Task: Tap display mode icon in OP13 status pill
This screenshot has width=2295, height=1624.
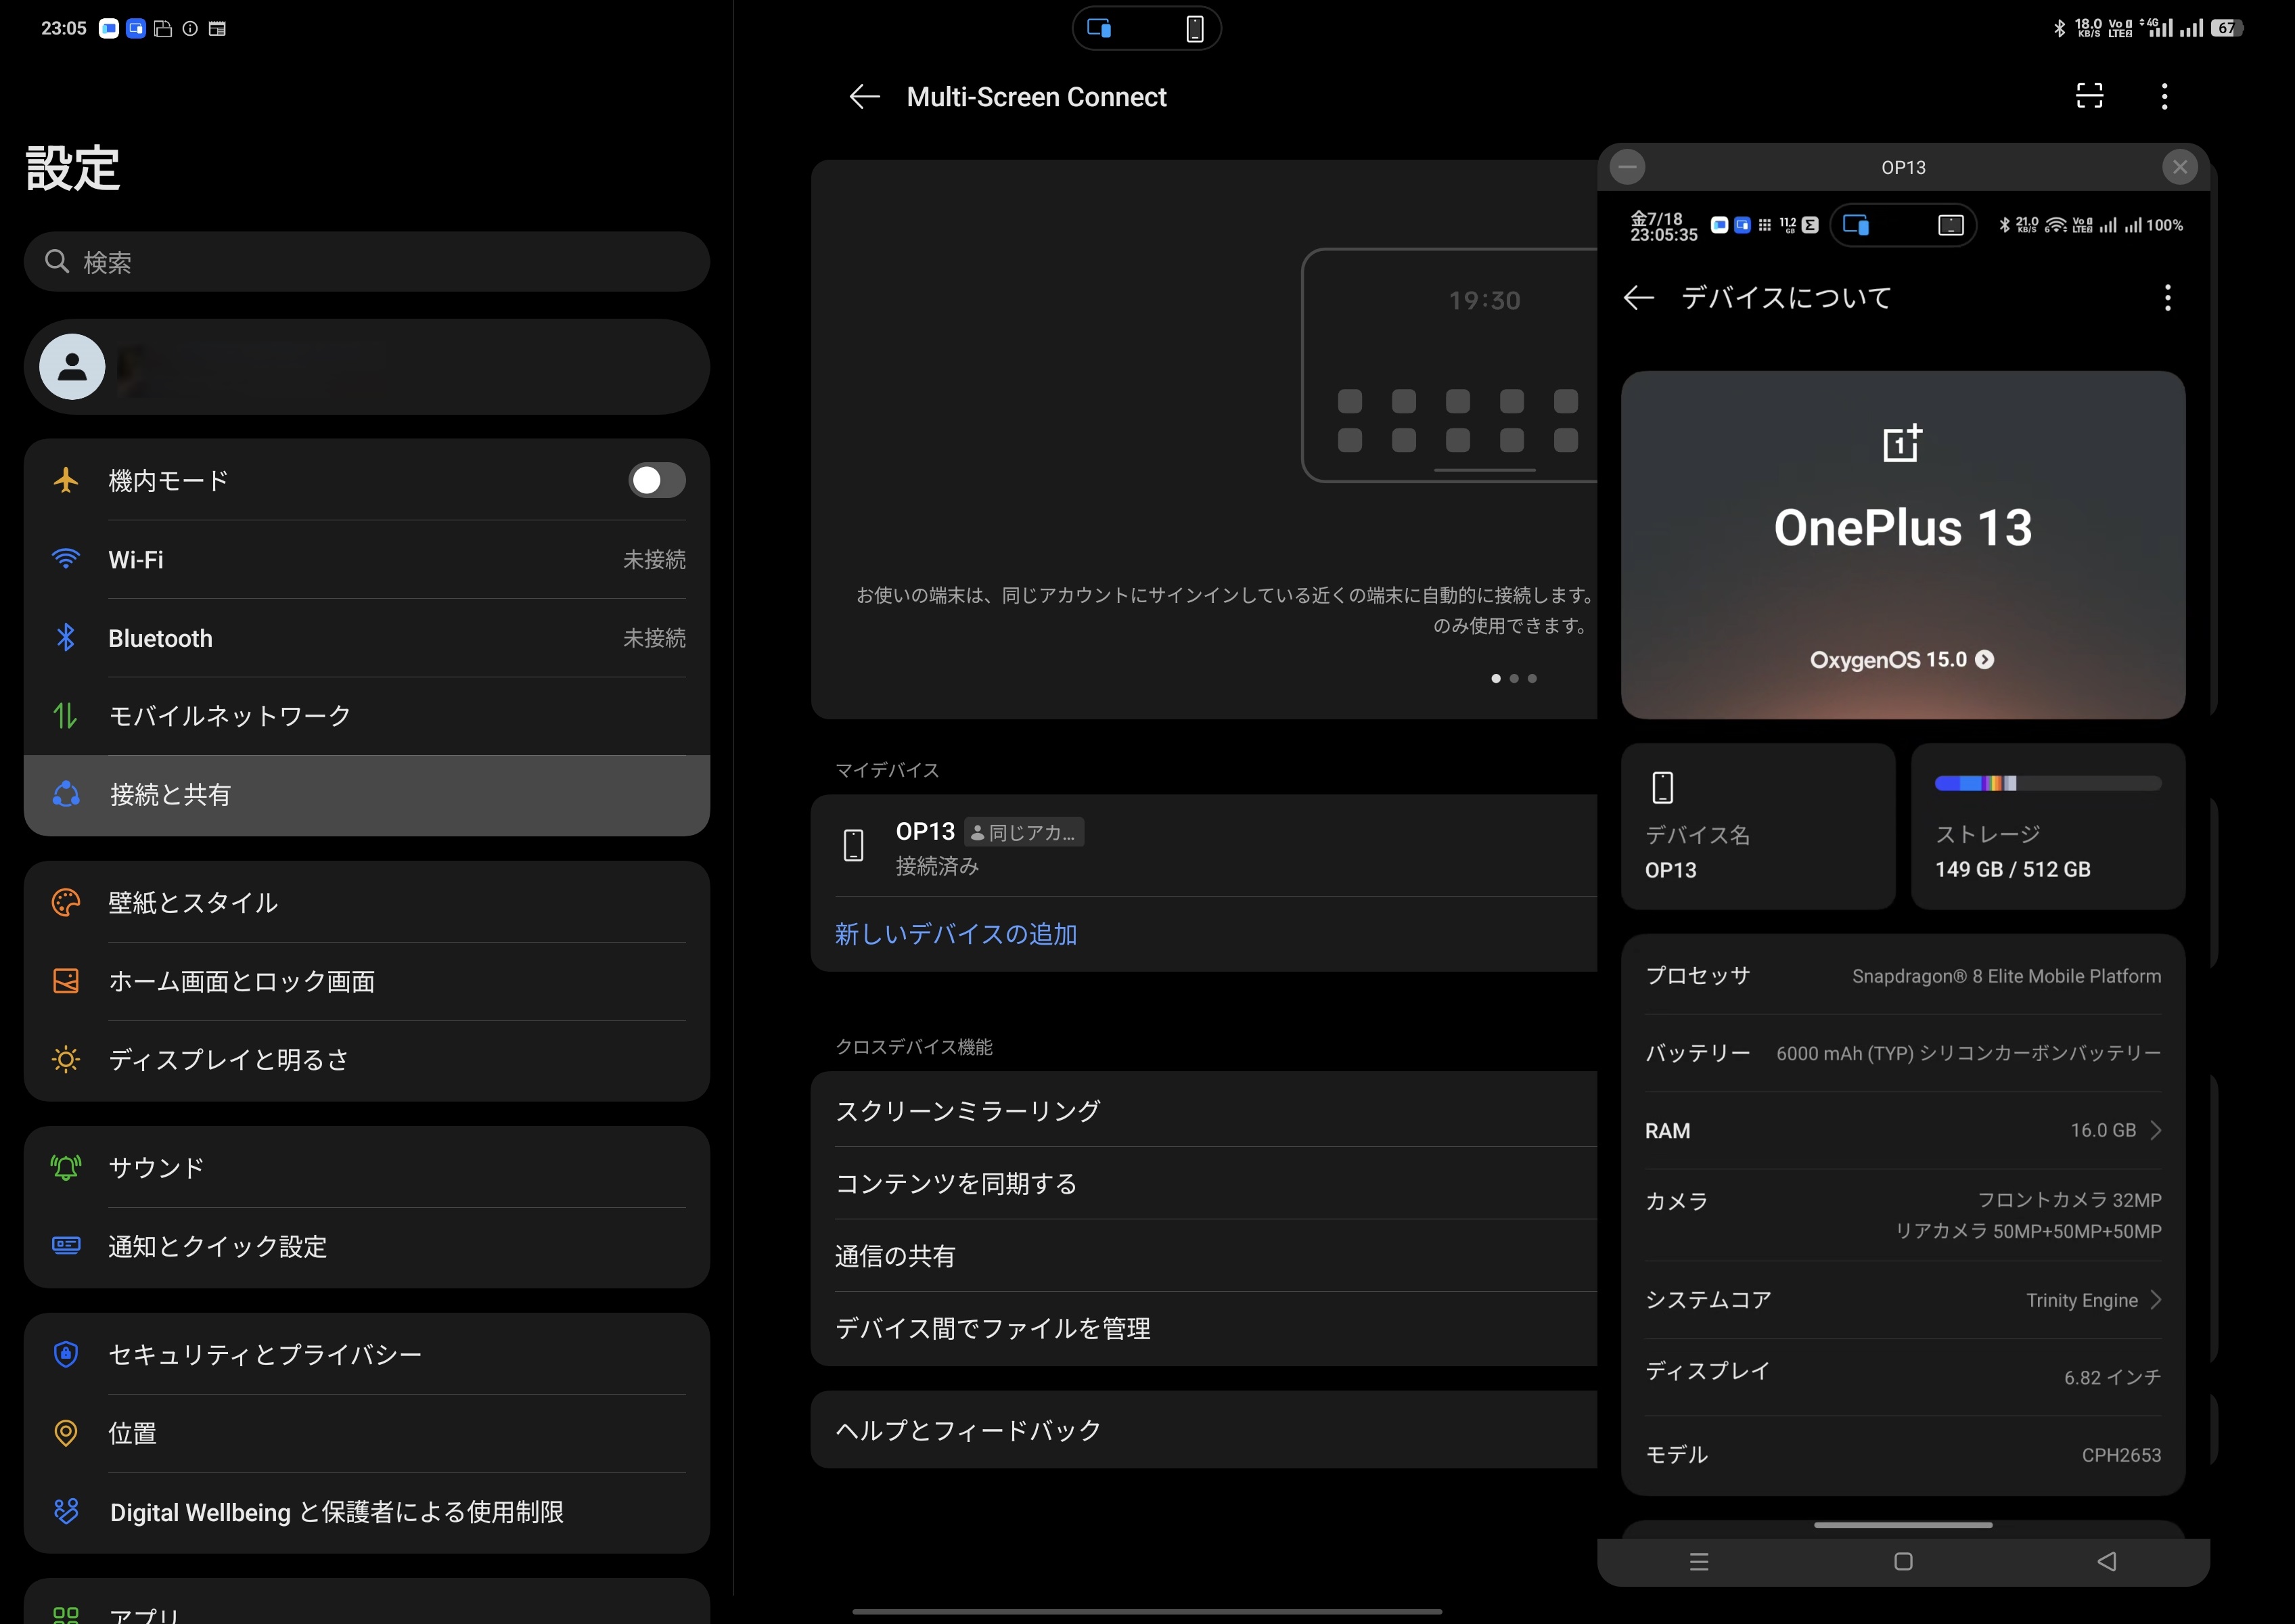Action: [1950, 225]
